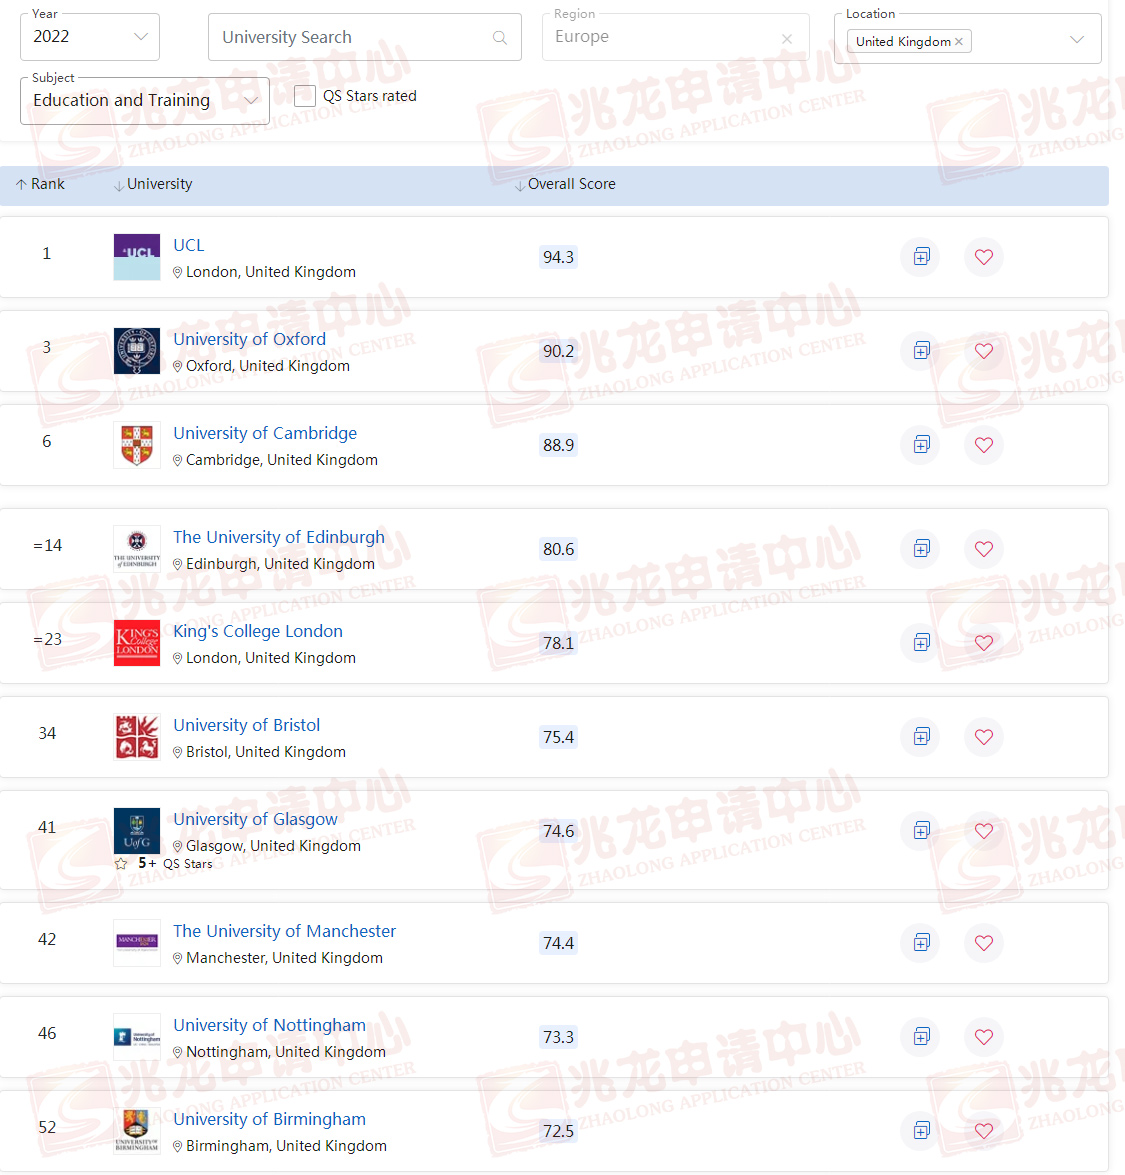Click inside the University Search field
Viewport: 1125px width, 1175px height.
340,36
